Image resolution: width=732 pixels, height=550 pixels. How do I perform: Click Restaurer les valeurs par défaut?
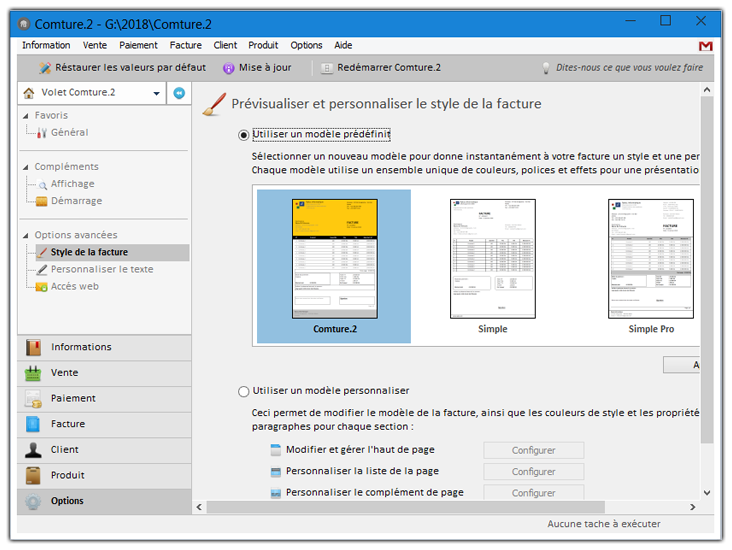[122, 68]
